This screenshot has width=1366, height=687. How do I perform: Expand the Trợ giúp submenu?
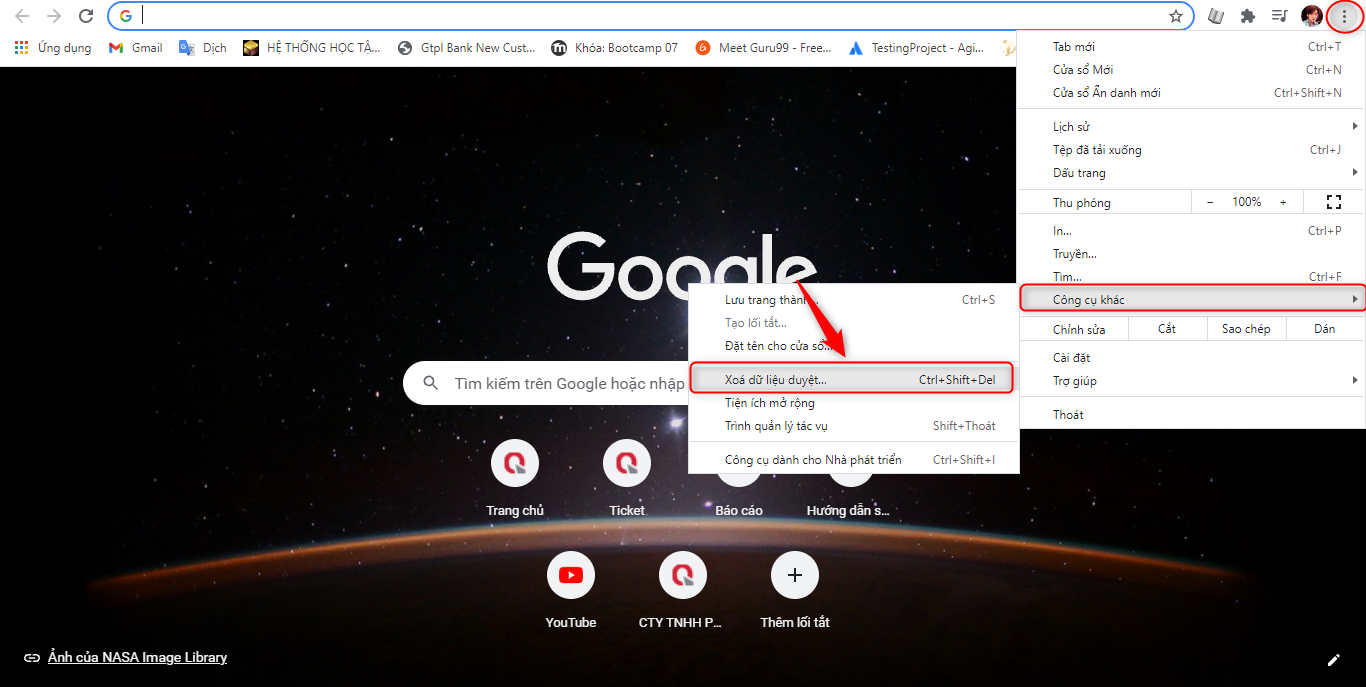pos(1191,381)
